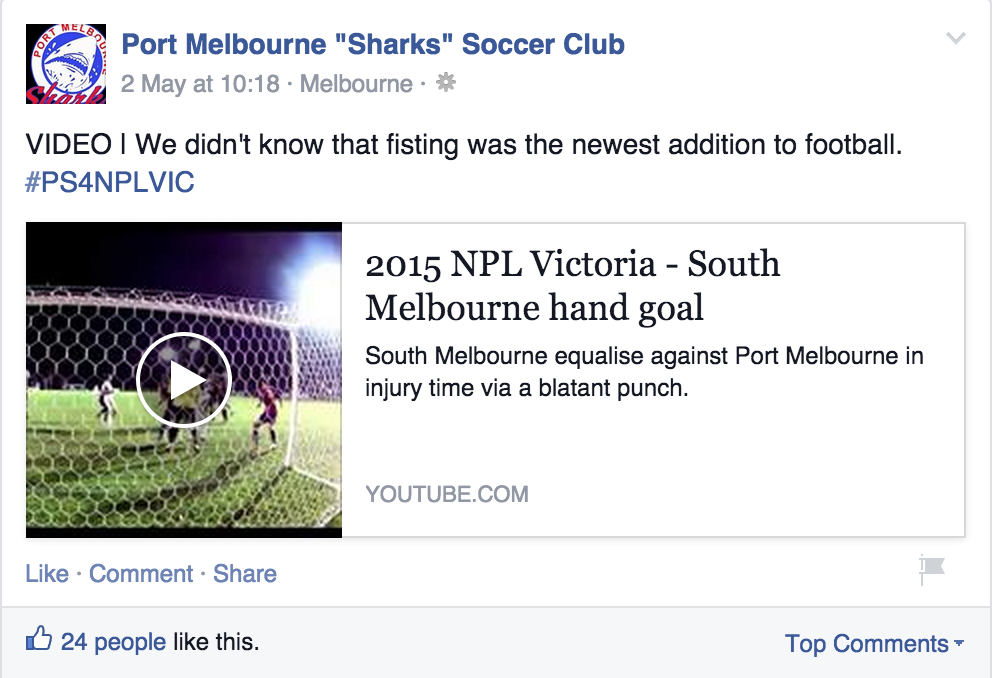Click the gear privacy icon beside Melbourne
The image size is (992, 678).
446,83
